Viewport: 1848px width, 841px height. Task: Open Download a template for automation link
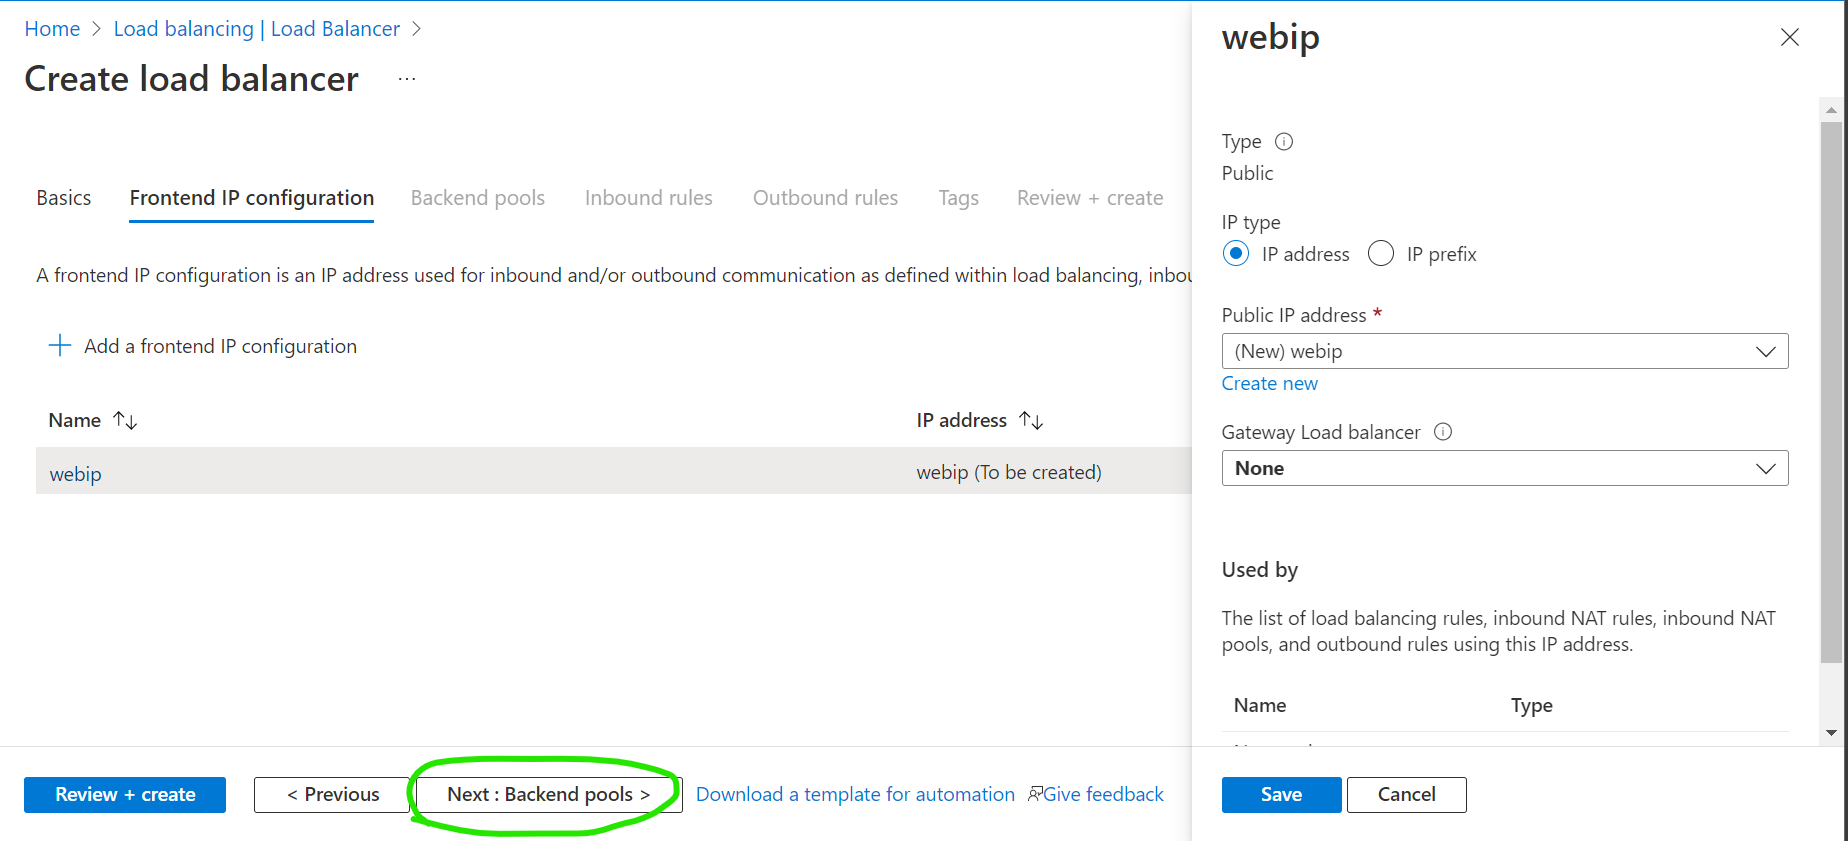(x=855, y=794)
